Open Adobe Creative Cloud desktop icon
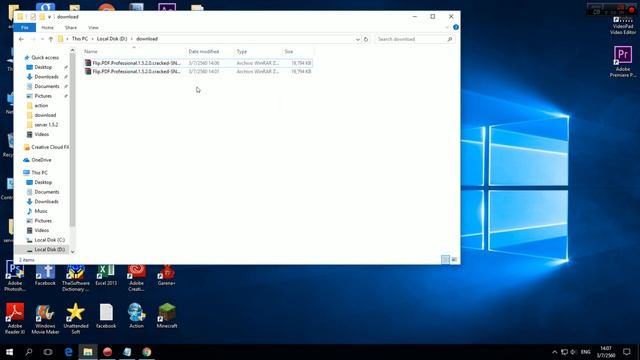 click(136, 277)
